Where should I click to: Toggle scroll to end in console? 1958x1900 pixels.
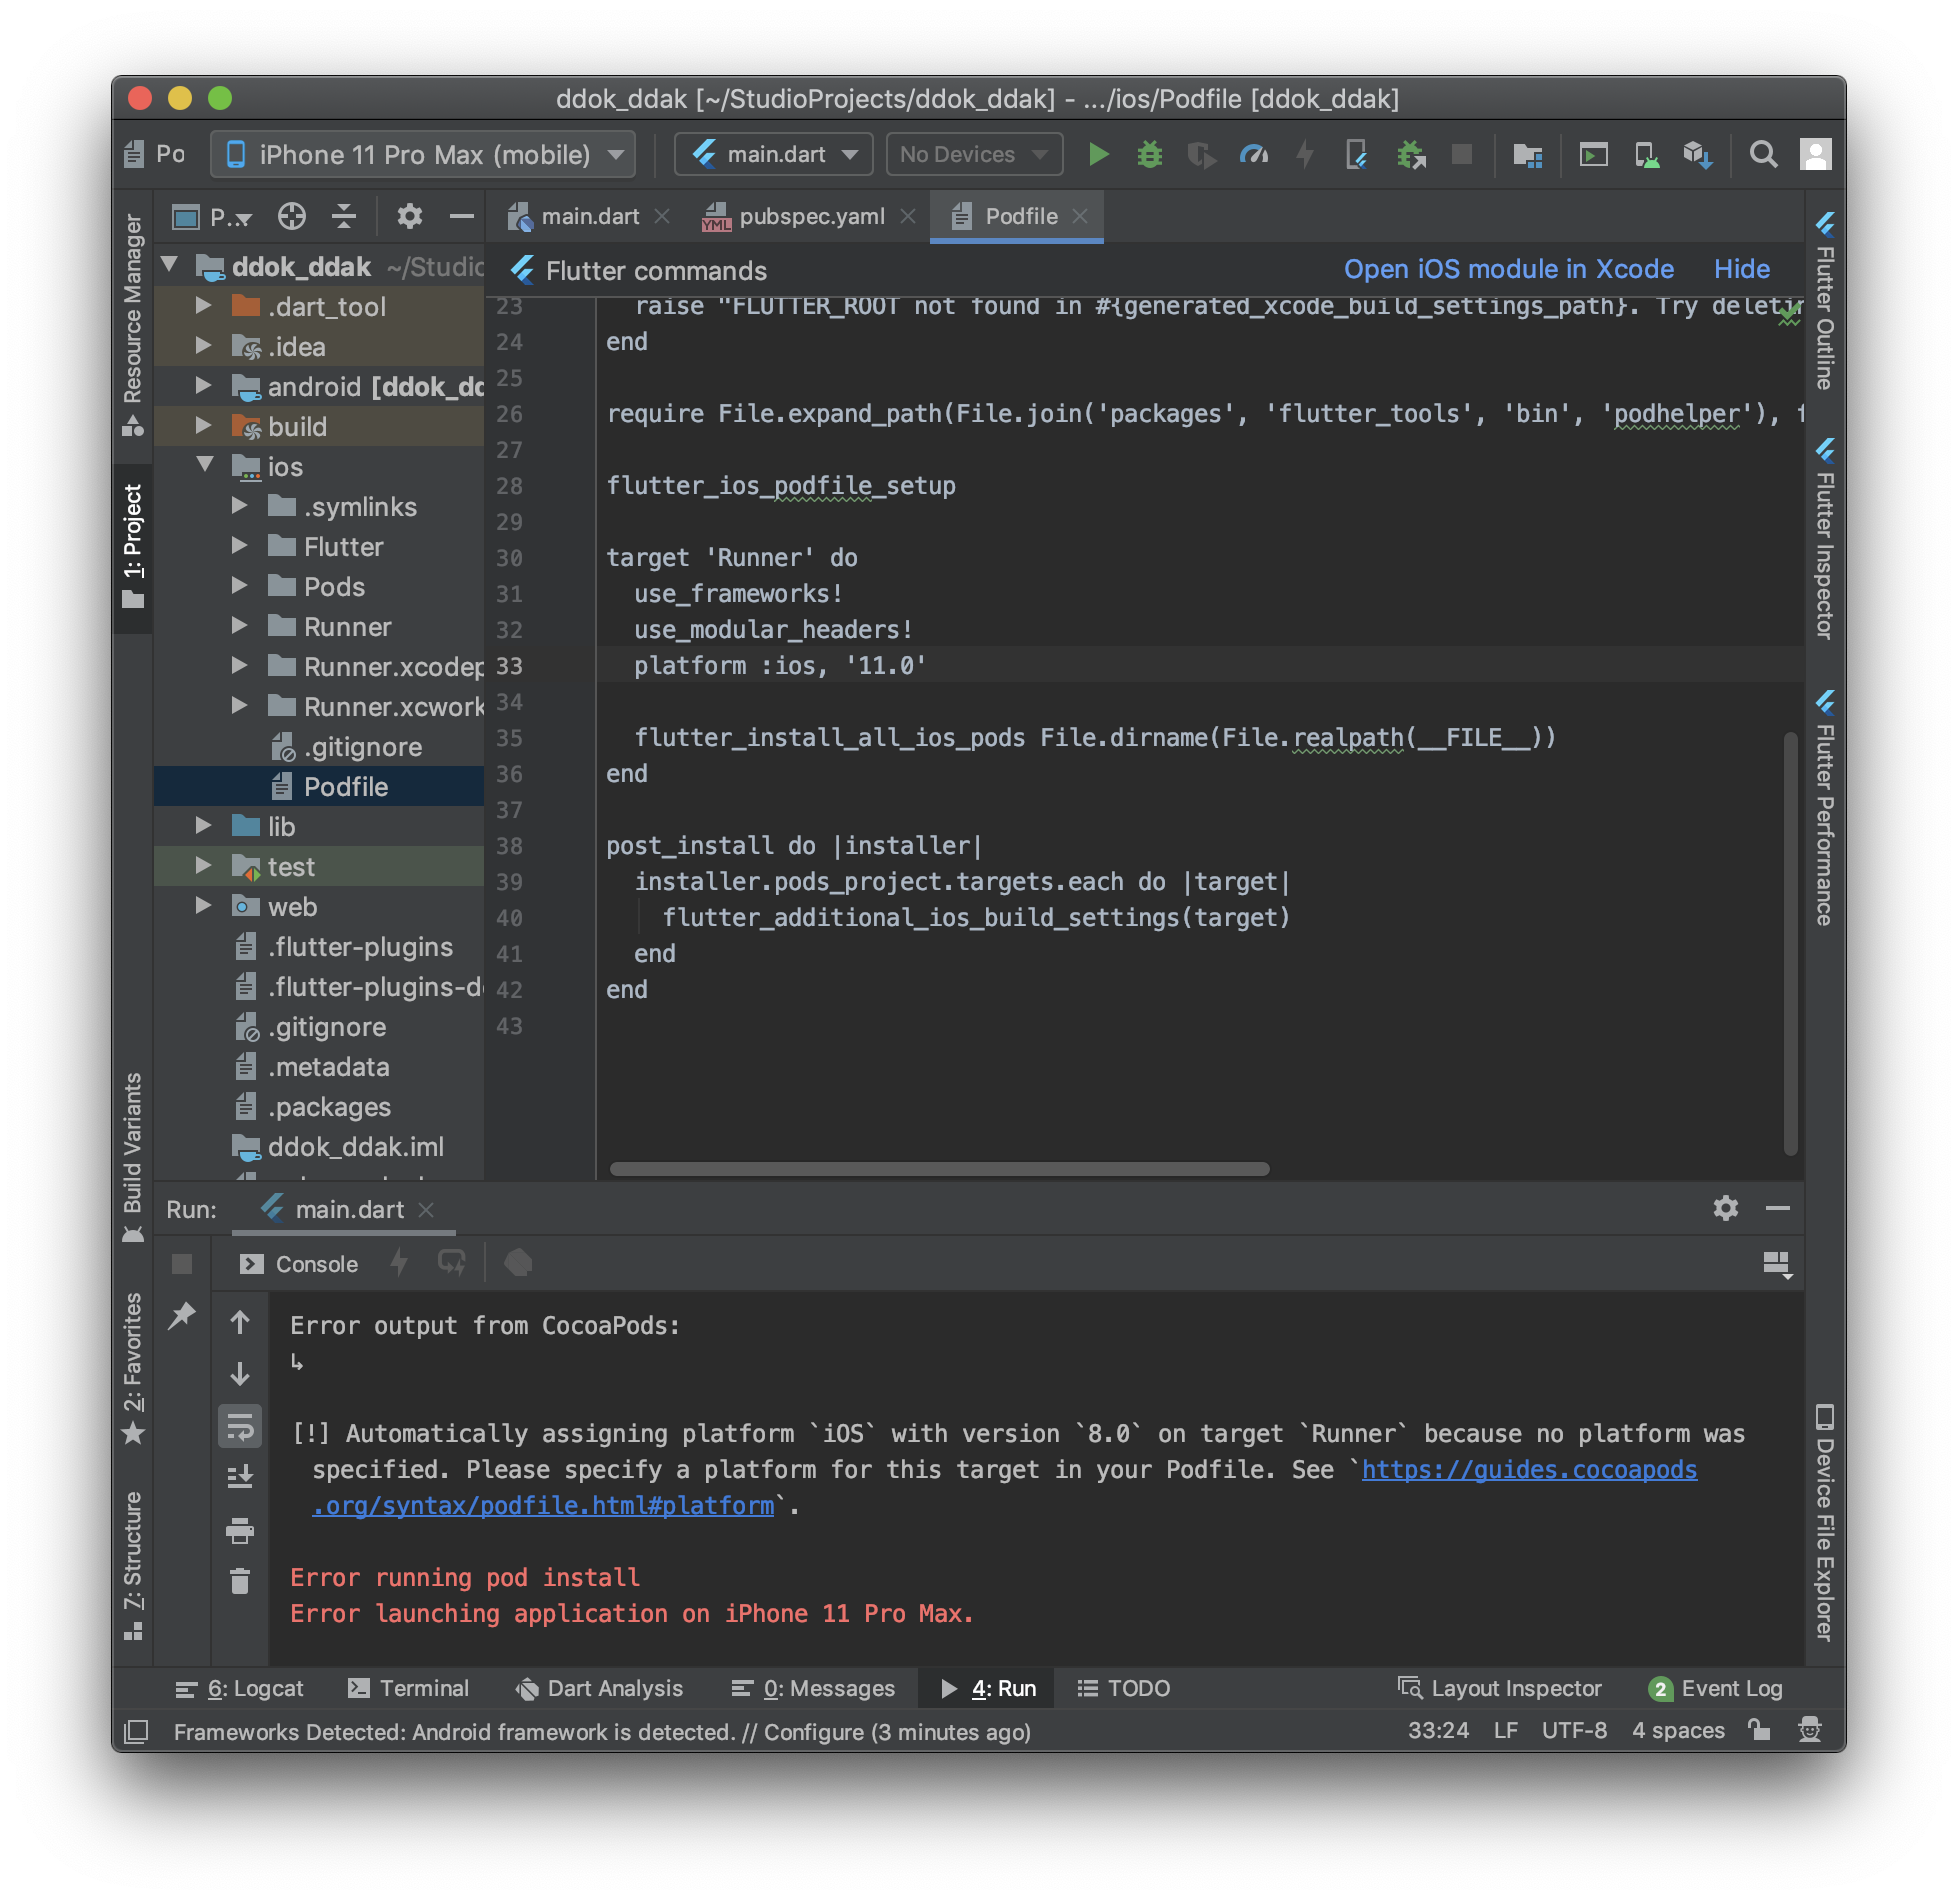(240, 1477)
